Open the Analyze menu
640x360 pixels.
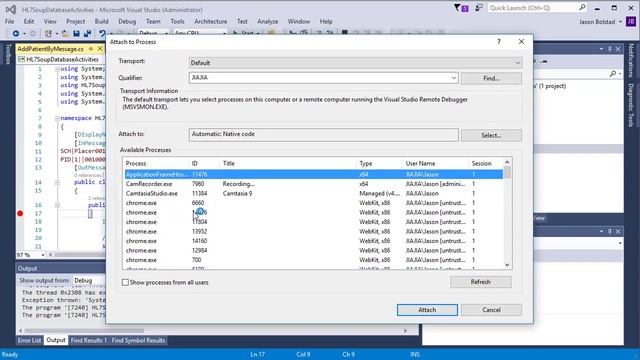pyautogui.click(x=267, y=21)
